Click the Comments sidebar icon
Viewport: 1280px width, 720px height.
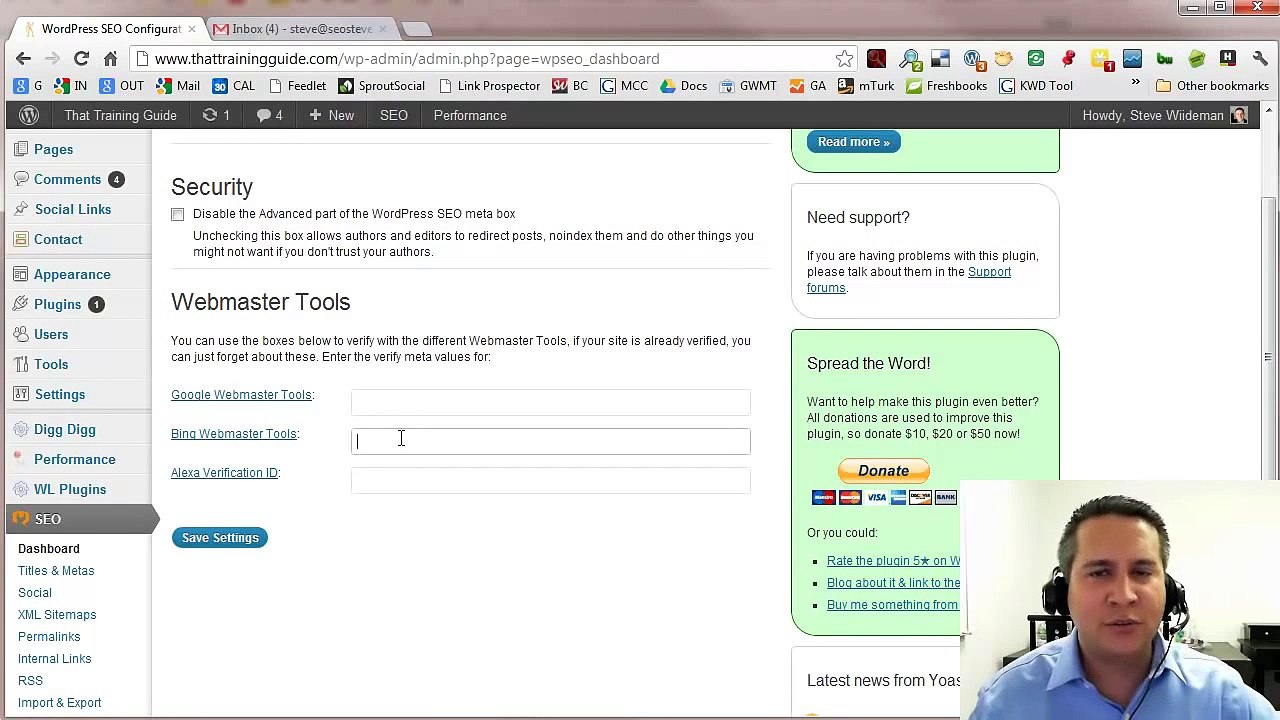(x=21, y=179)
